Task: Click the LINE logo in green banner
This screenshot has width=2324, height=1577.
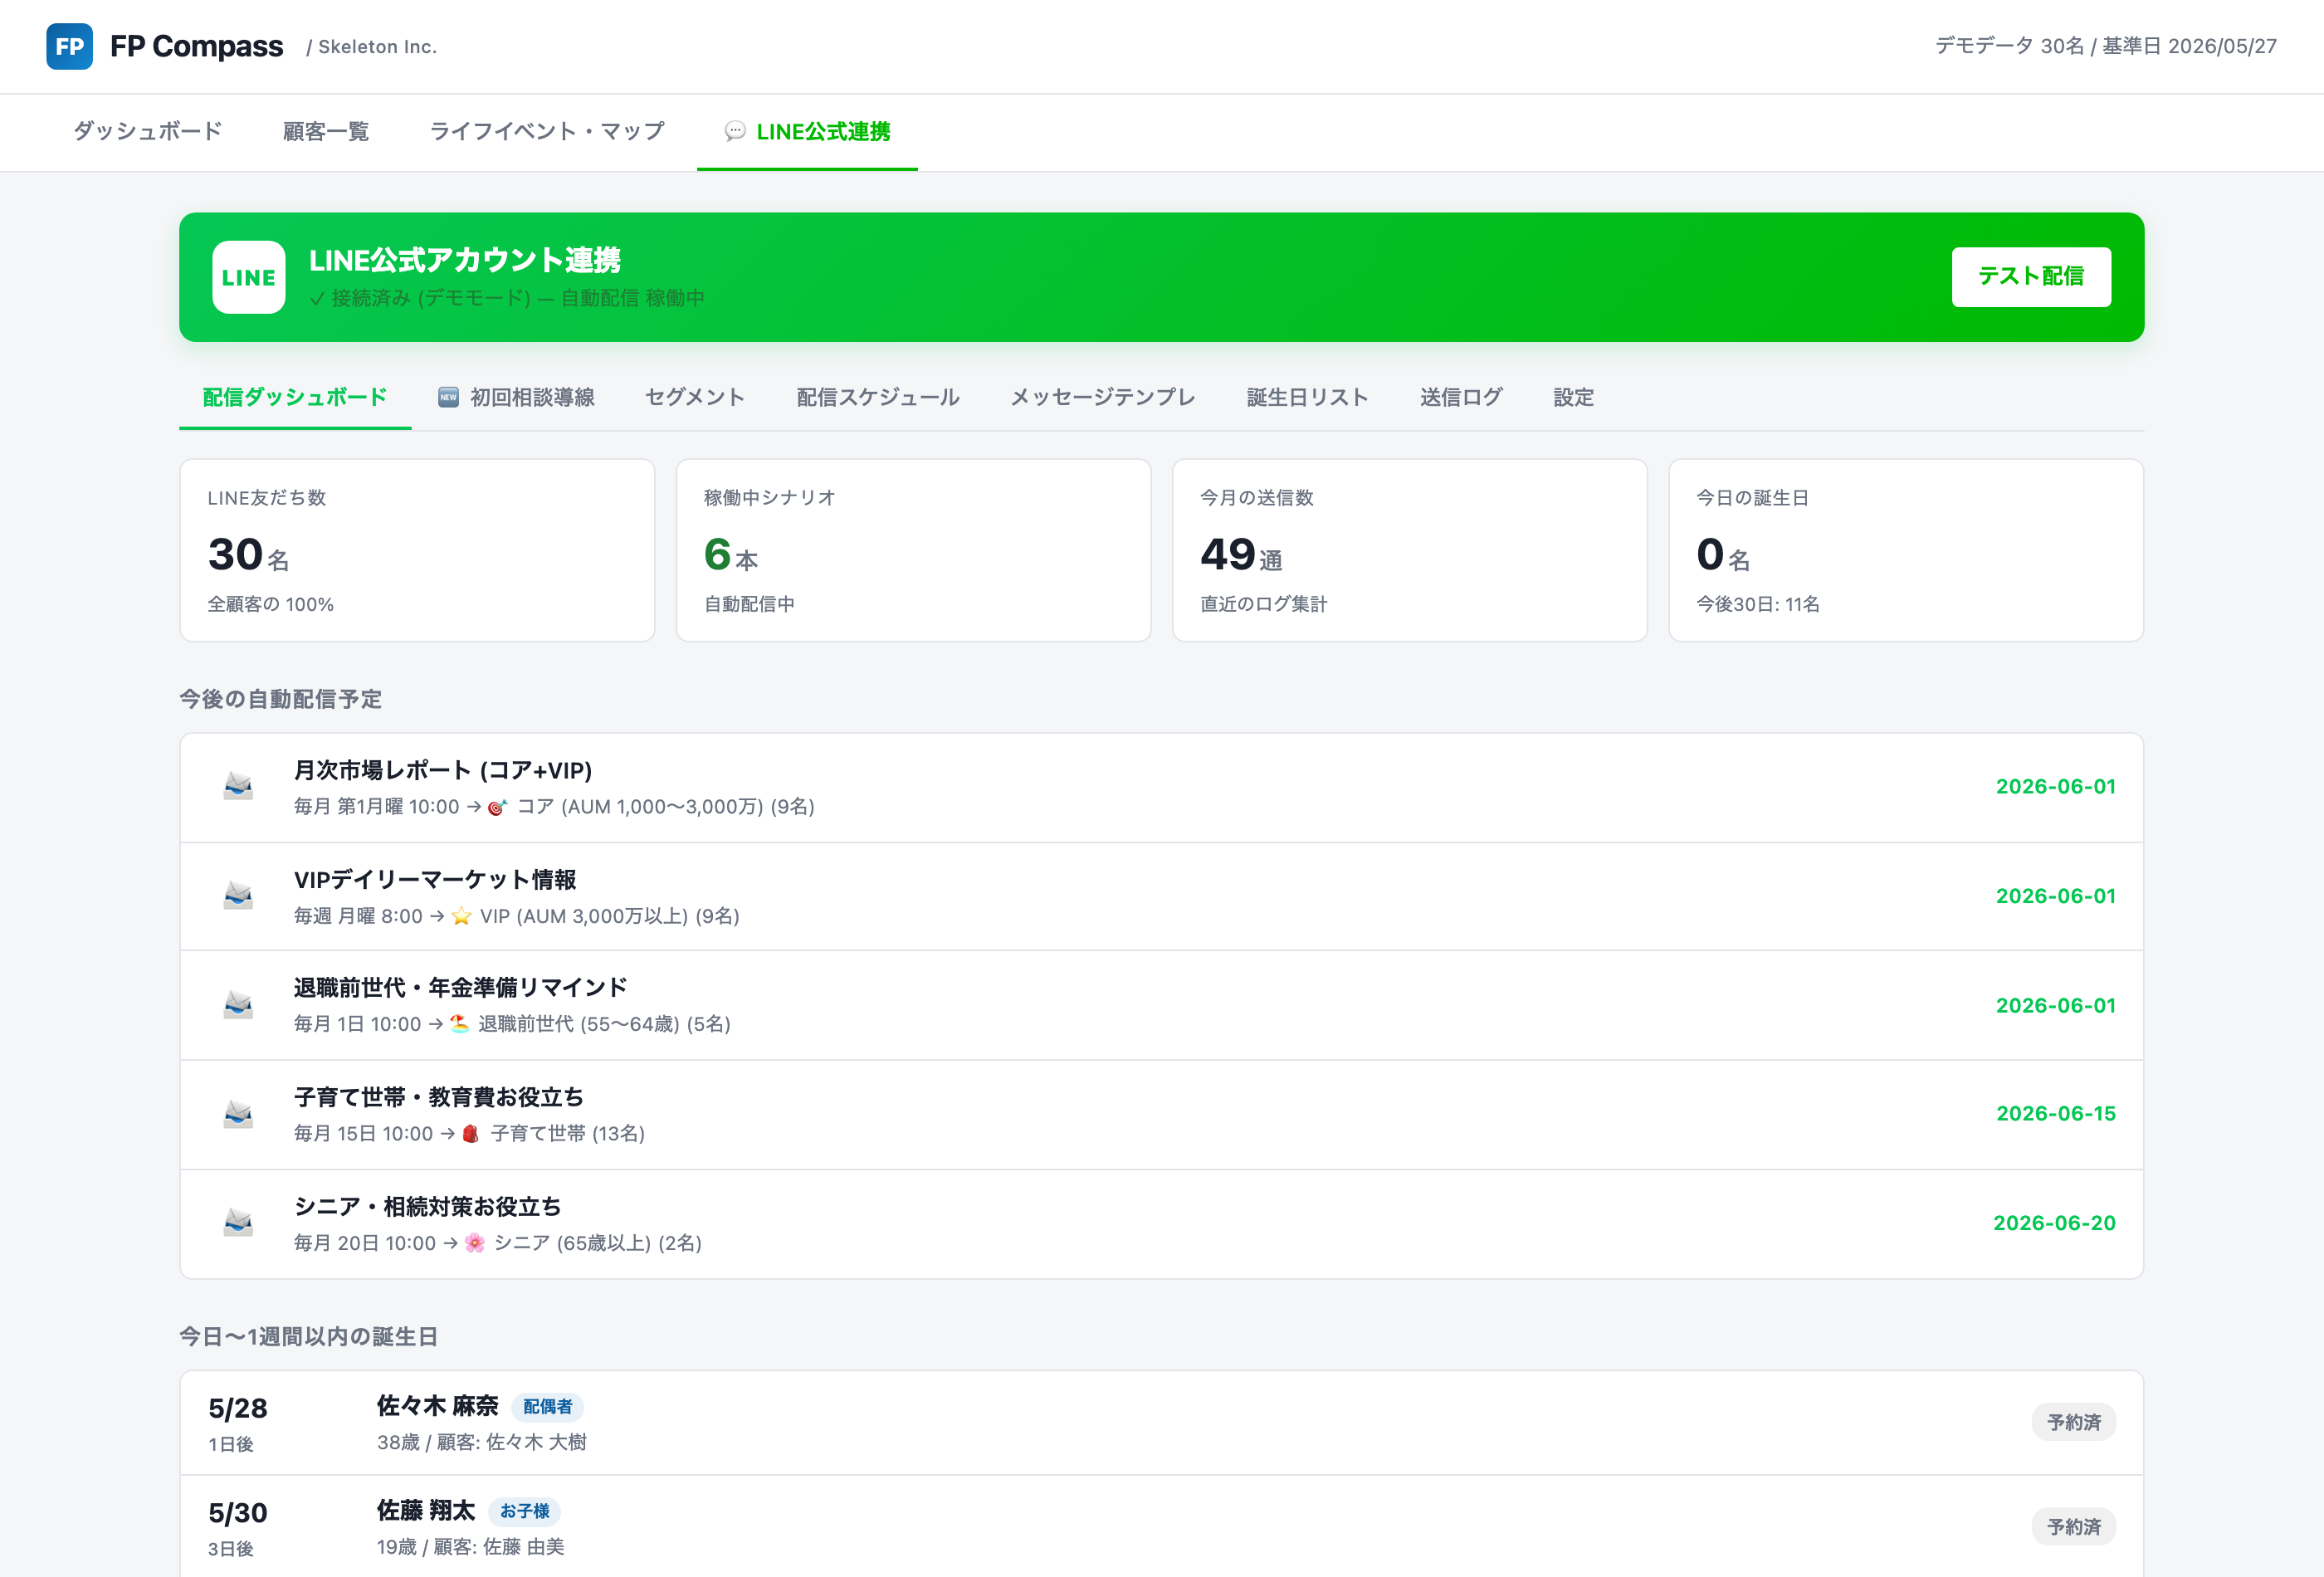Action: (249, 277)
